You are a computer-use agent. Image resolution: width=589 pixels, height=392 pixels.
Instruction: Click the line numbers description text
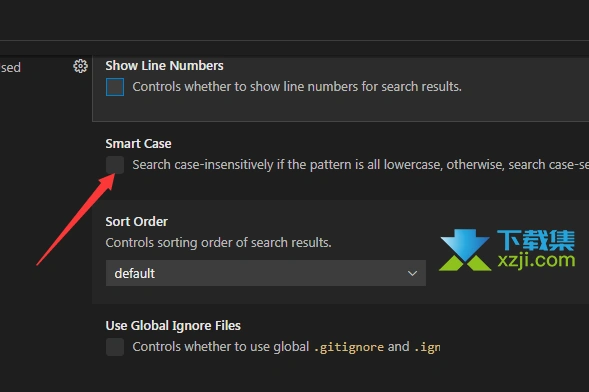297,87
